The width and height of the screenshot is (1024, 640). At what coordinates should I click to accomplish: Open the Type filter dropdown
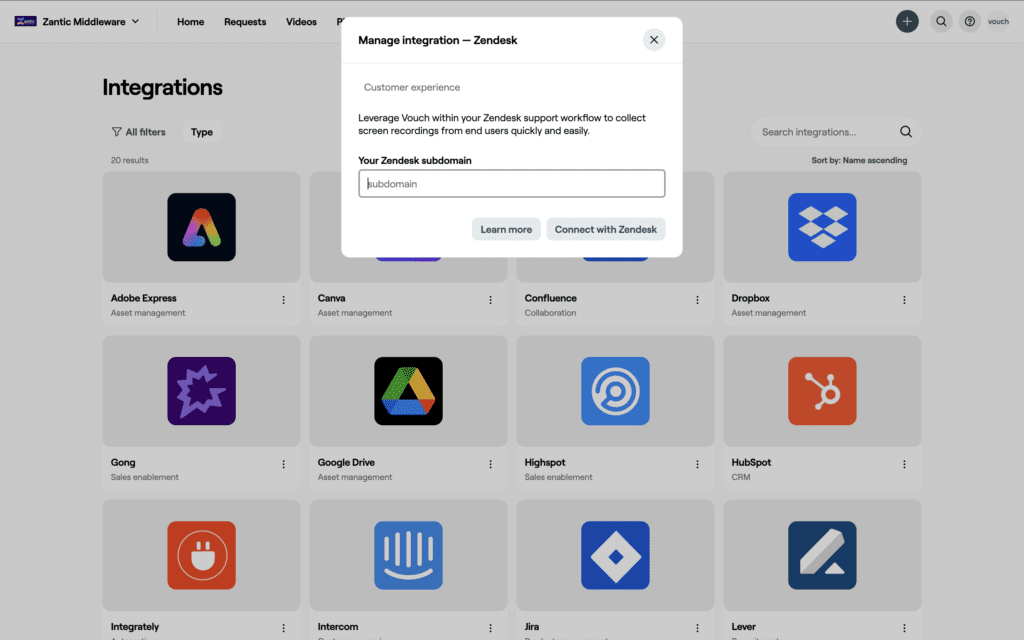[202, 132]
